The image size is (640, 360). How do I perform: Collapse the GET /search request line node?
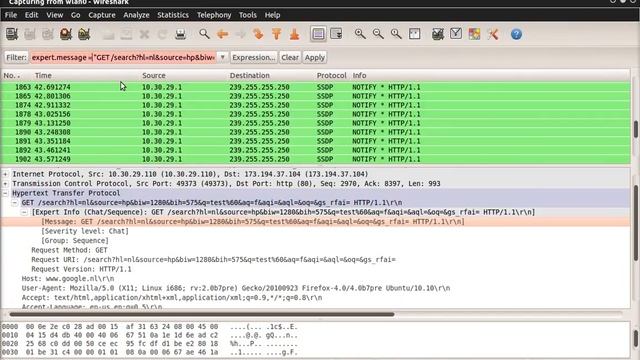click(15, 203)
